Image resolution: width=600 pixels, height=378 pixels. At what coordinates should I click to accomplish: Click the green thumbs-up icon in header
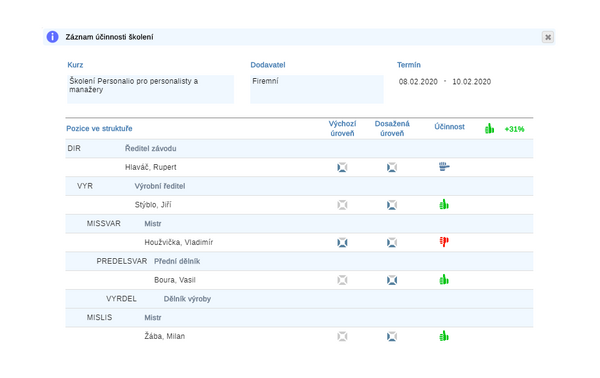click(x=489, y=129)
